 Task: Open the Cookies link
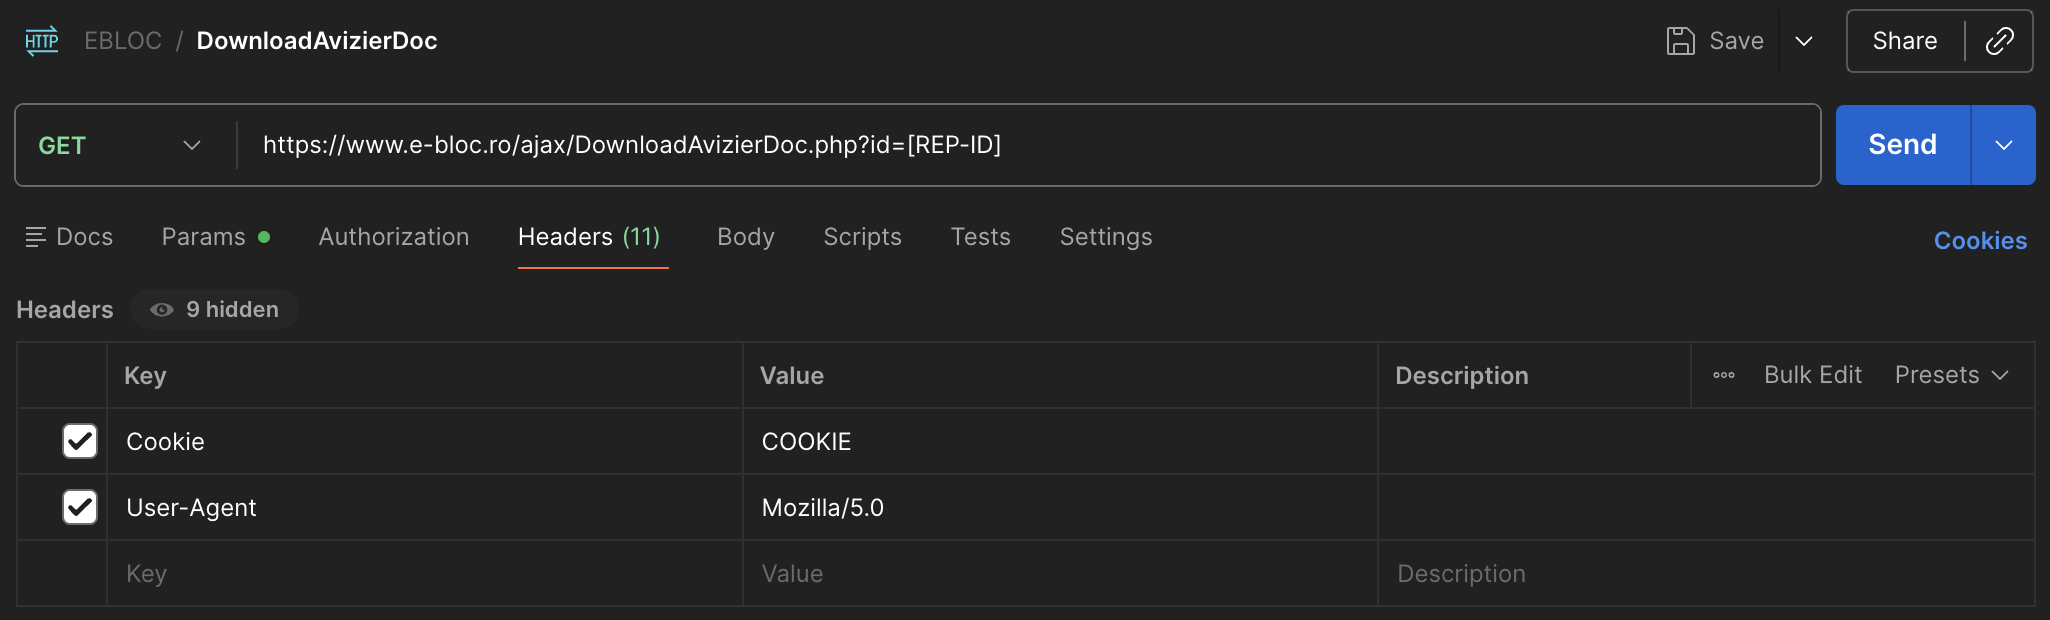click(x=1980, y=241)
